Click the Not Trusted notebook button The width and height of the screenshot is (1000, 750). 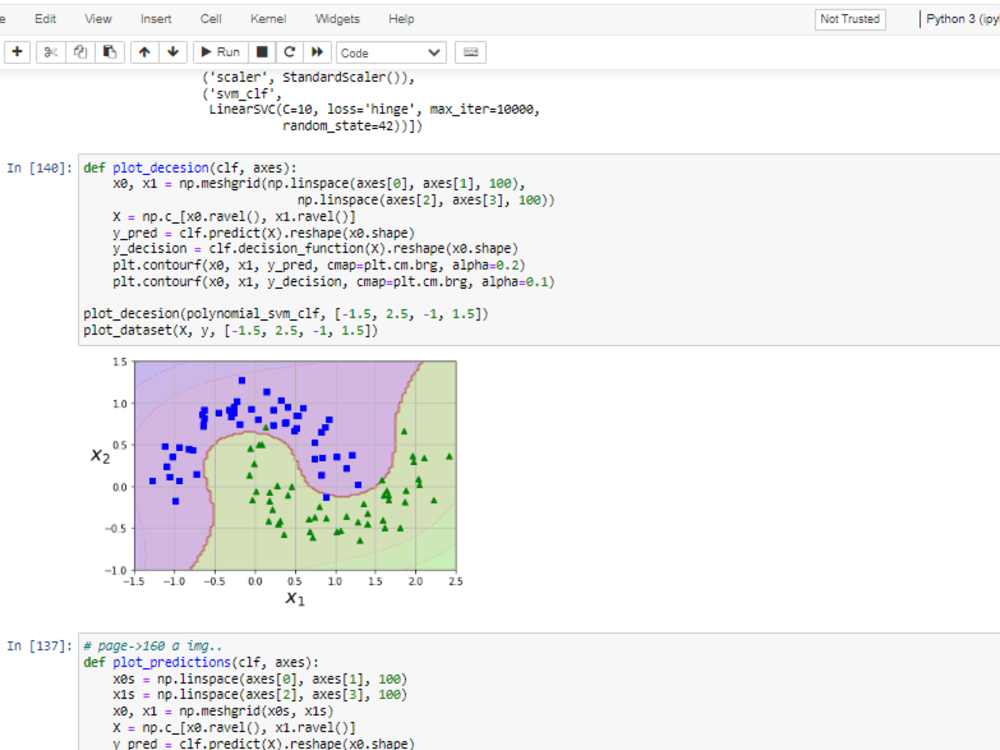pyautogui.click(x=850, y=19)
